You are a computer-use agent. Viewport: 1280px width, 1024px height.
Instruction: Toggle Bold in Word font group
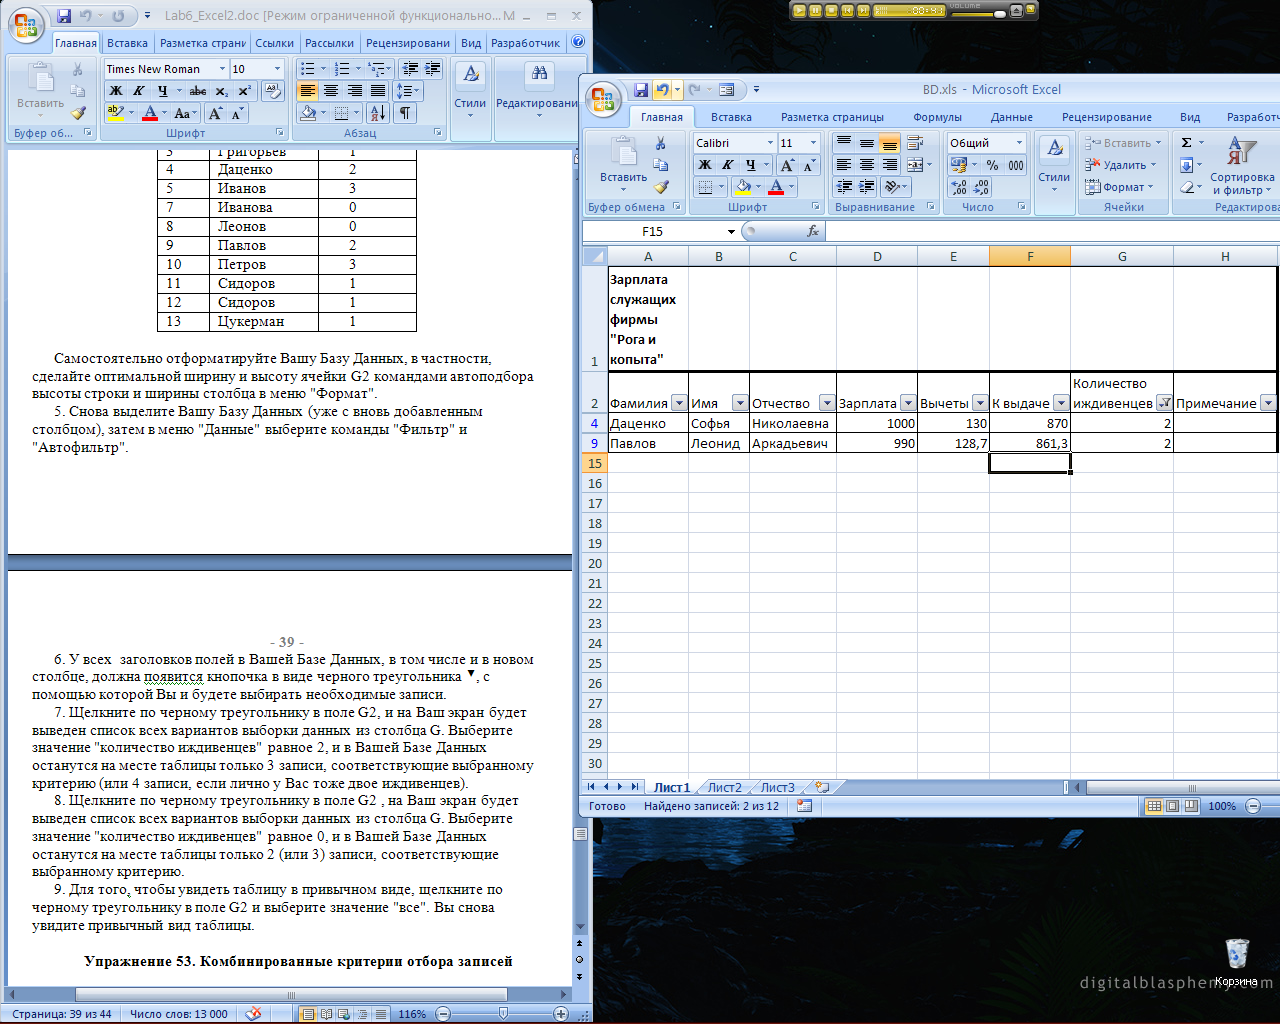[x=116, y=91]
